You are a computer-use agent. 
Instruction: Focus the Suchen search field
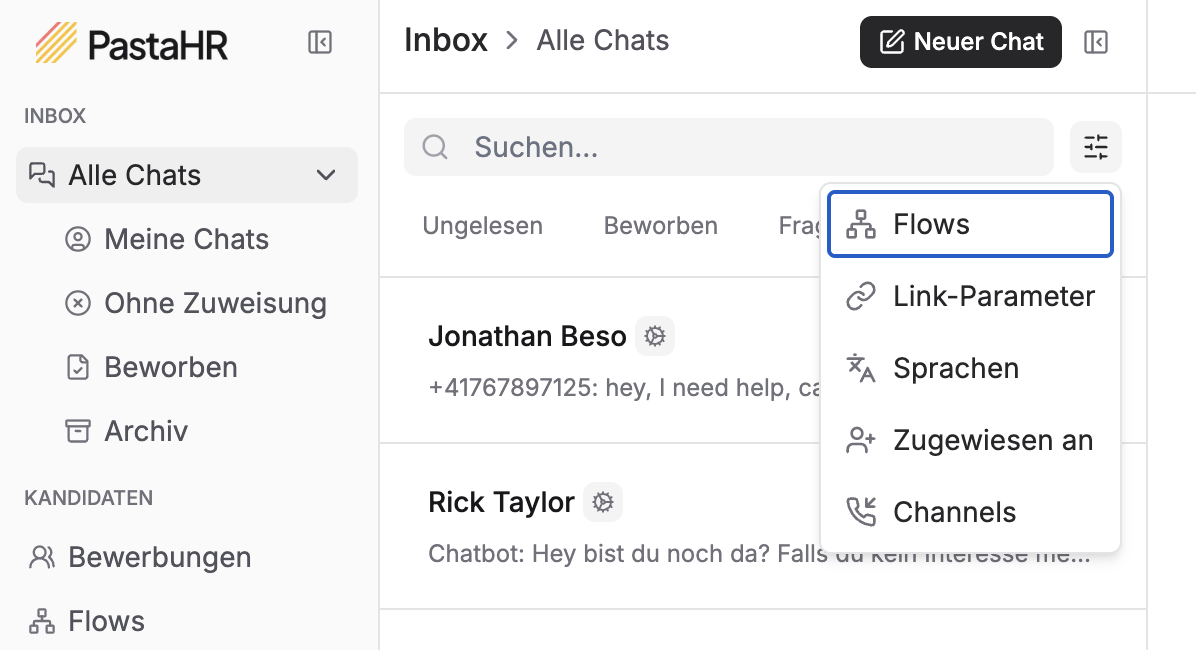750,147
